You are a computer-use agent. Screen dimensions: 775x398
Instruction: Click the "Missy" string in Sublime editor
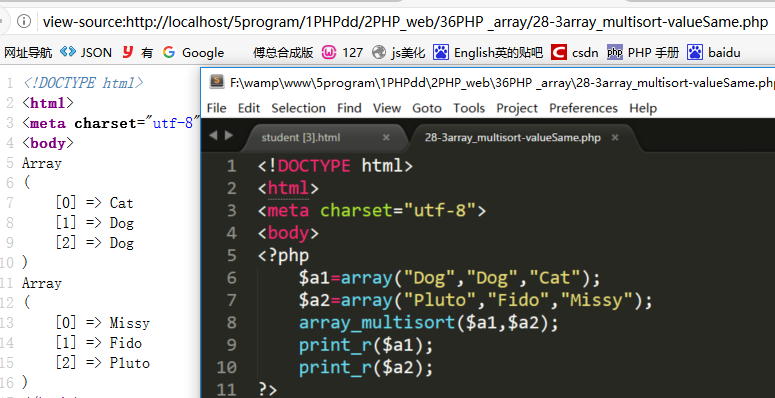tap(601, 300)
